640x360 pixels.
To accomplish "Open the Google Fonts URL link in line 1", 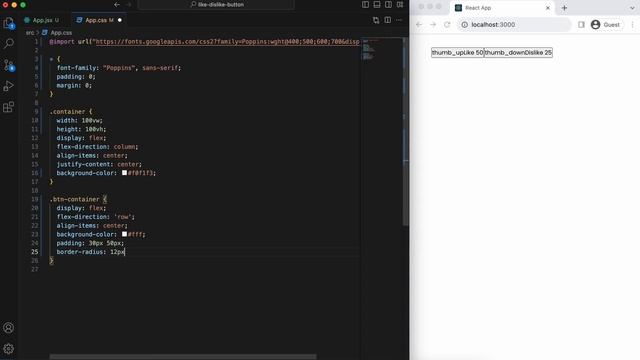I will (227, 42).
